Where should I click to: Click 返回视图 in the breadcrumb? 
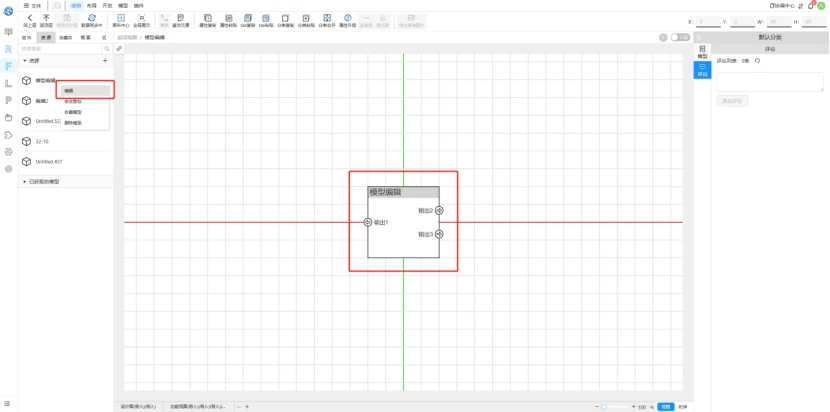click(x=127, y=38)
